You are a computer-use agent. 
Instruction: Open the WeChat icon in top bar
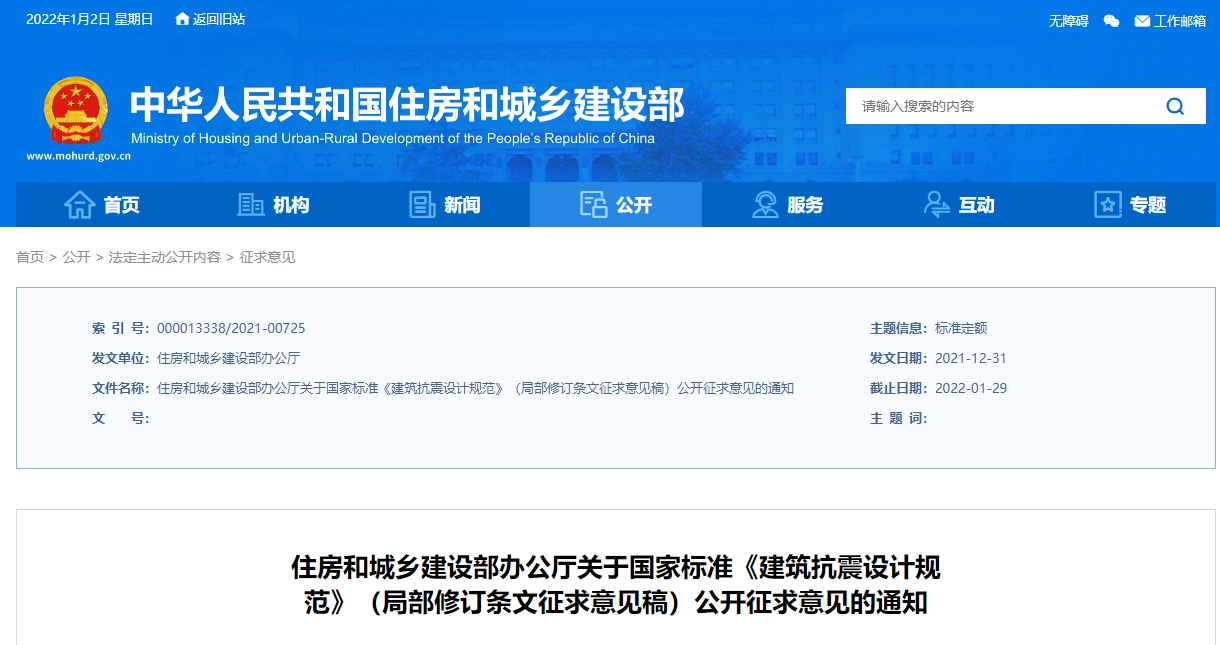click(1111, 21)
